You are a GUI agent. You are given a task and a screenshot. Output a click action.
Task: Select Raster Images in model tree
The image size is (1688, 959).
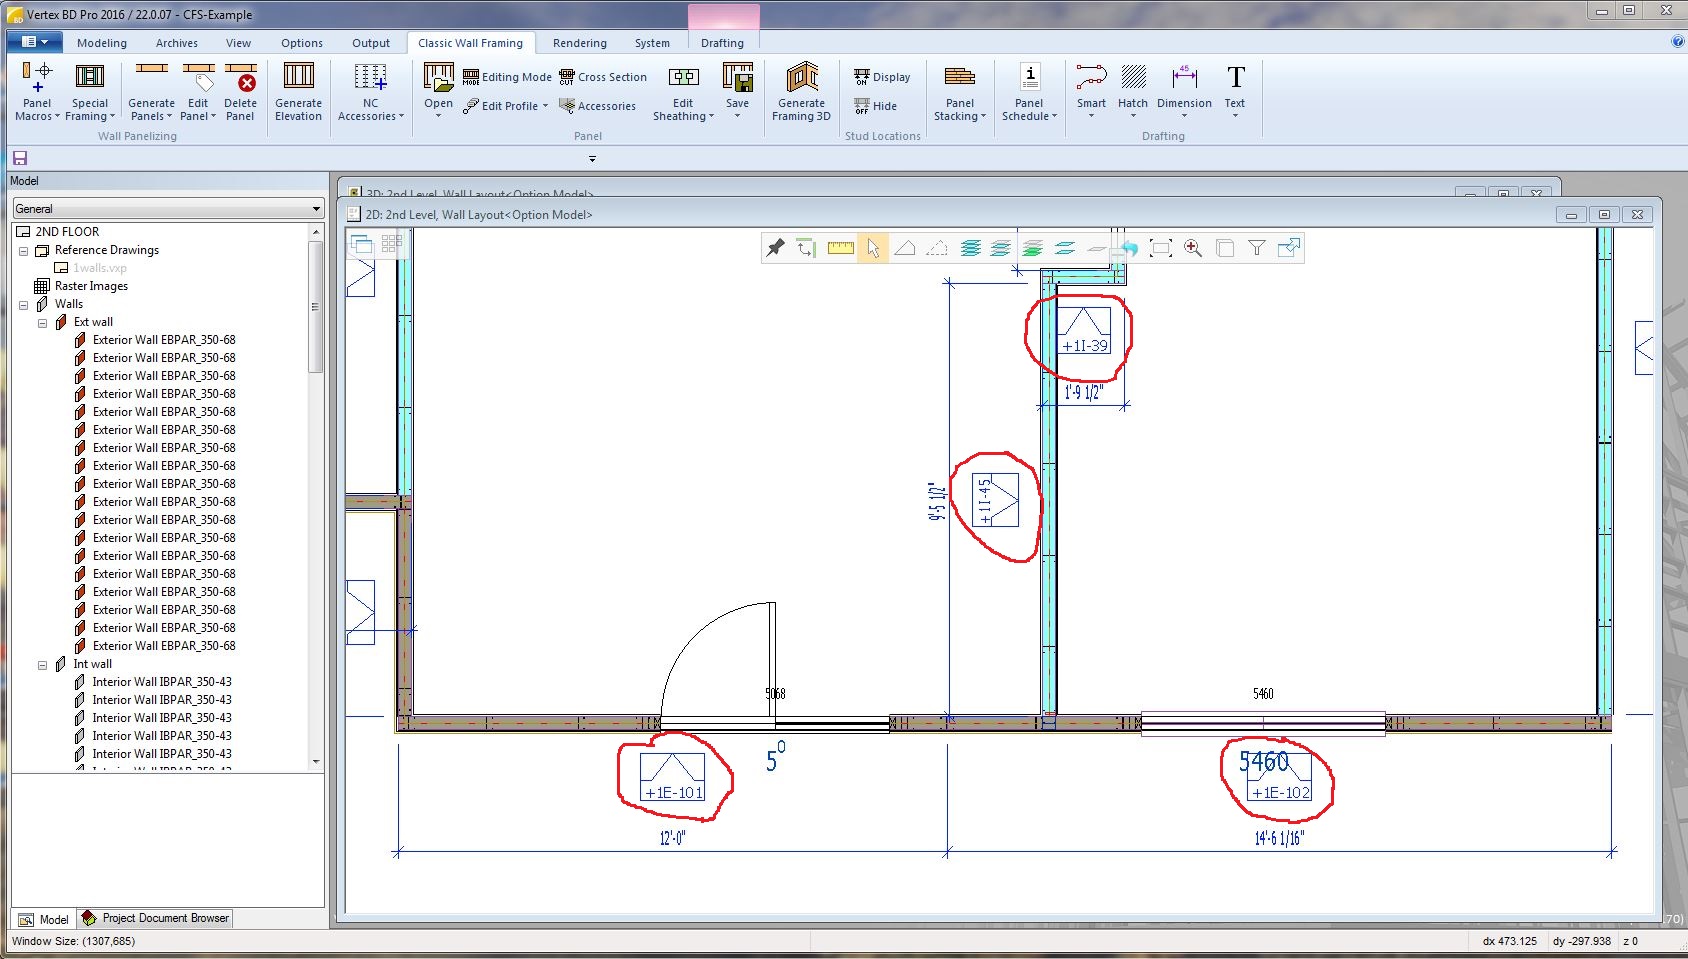click(x=91, y=286)
